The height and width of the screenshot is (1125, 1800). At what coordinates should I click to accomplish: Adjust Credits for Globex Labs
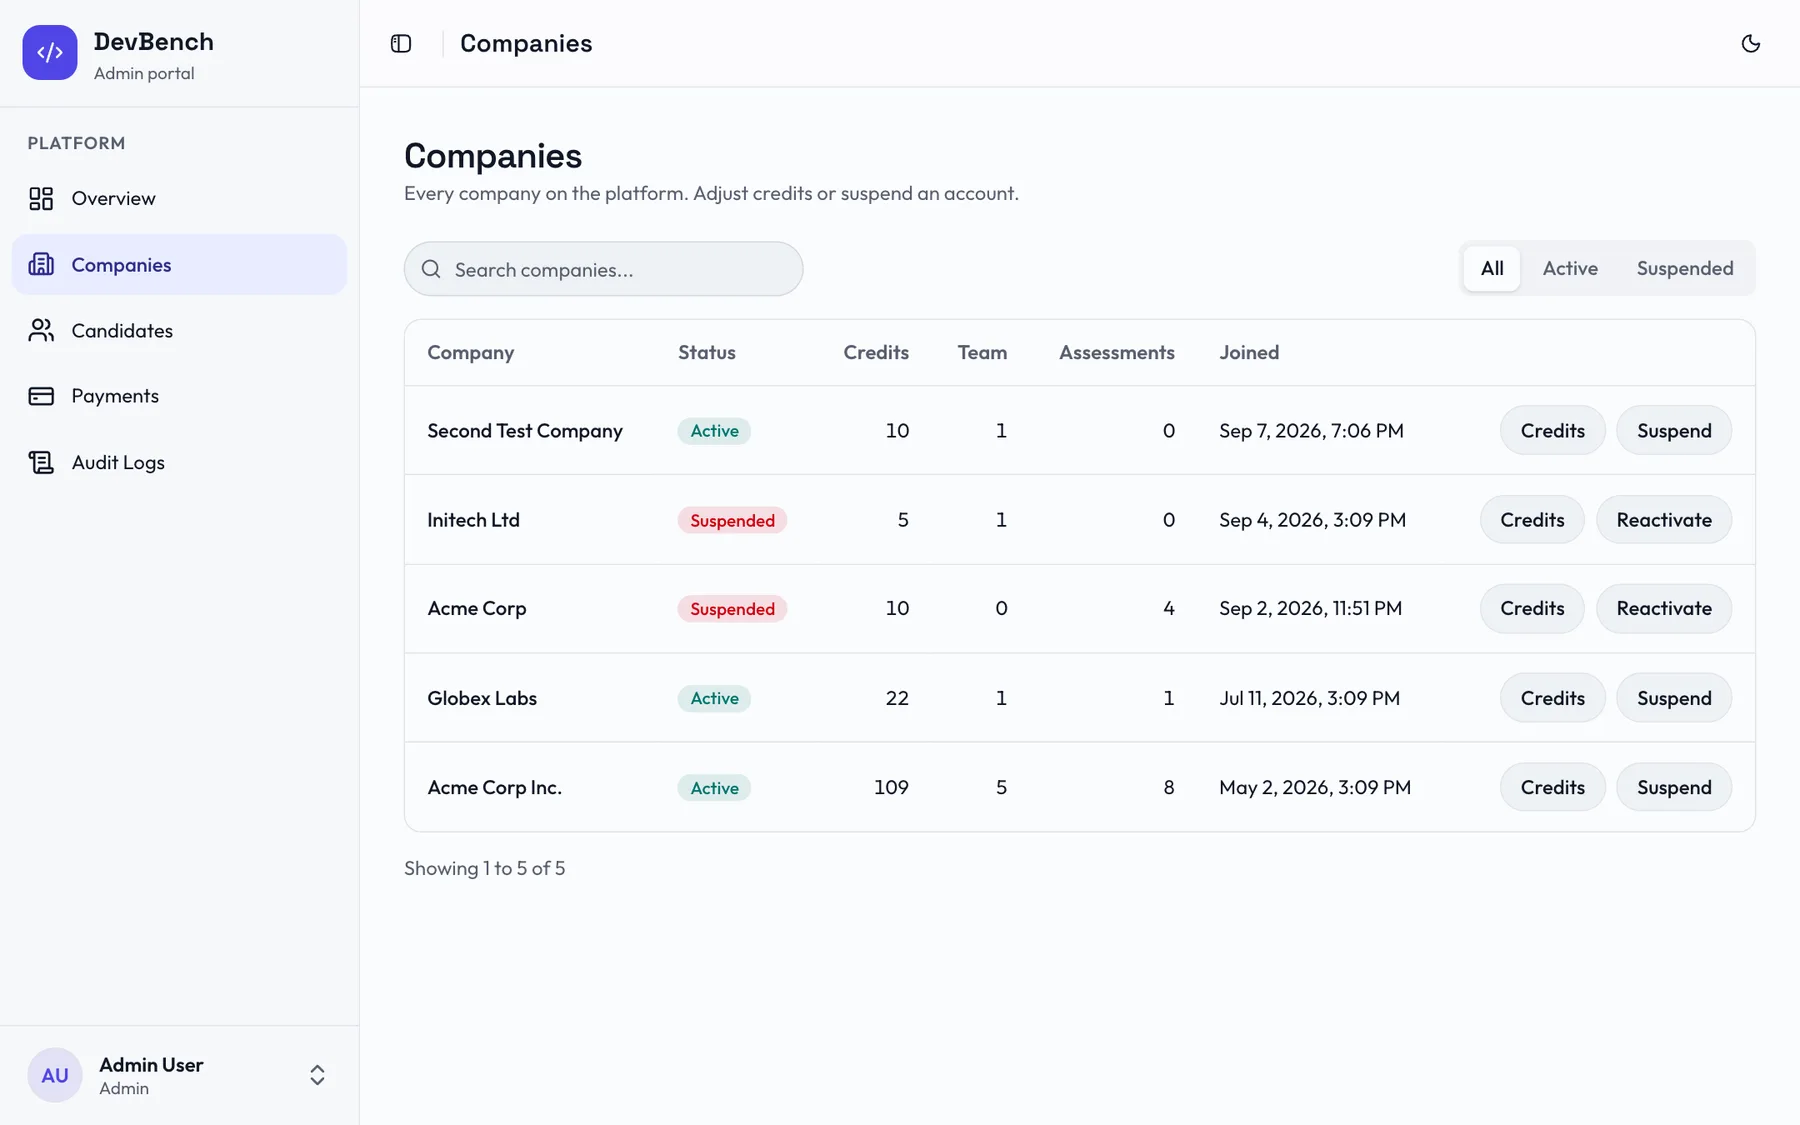pos(1552,698)
